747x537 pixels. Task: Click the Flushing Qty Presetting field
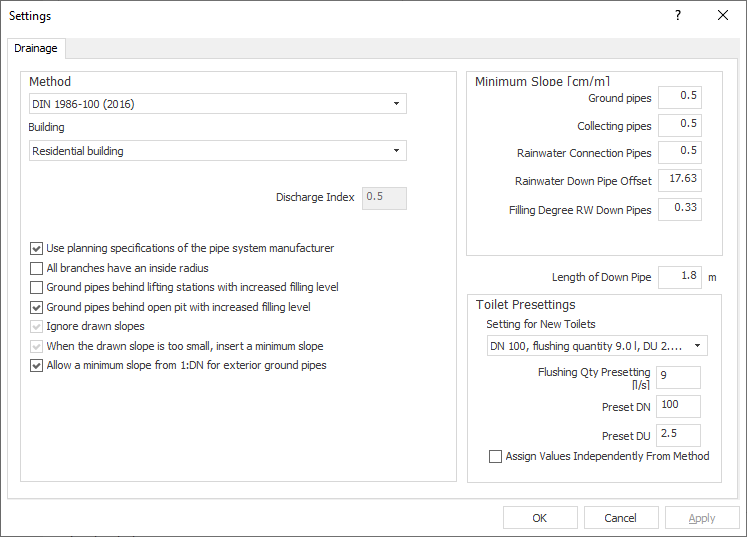coord(678,377)
